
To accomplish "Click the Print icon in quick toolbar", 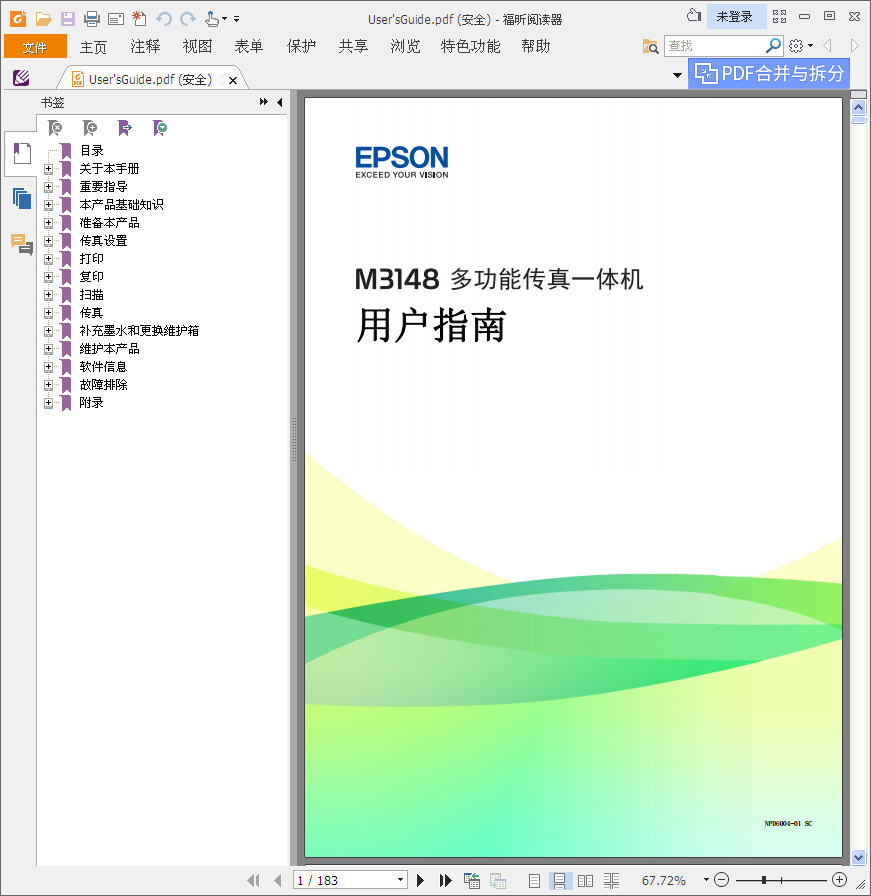I will tap(91, 19).
